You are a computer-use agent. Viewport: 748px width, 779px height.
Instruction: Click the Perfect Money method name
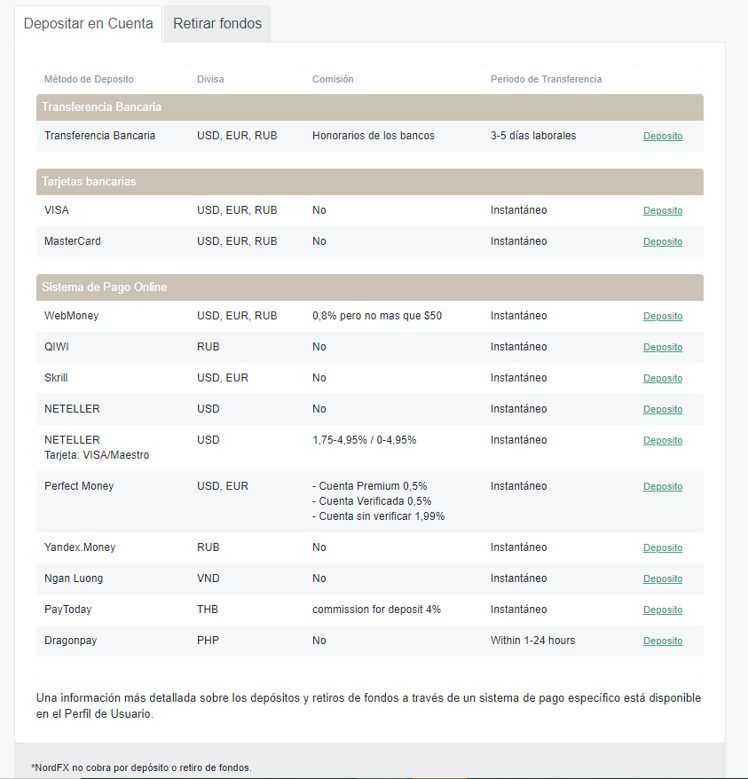(x=79, y=486)
